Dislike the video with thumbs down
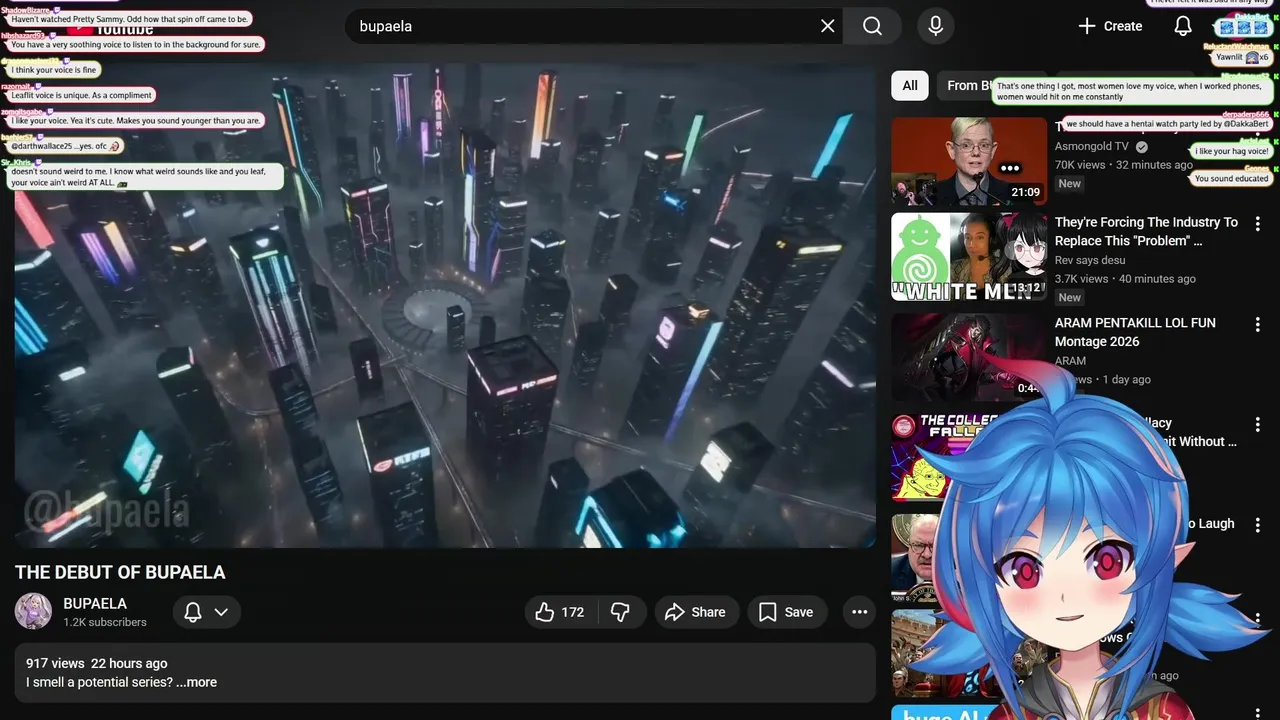This screenshot has height=720, width=1280. pos(620,612)
